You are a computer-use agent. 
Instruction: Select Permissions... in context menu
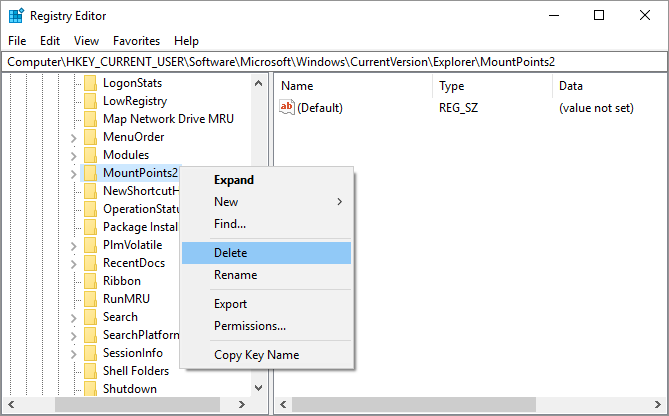250,326
